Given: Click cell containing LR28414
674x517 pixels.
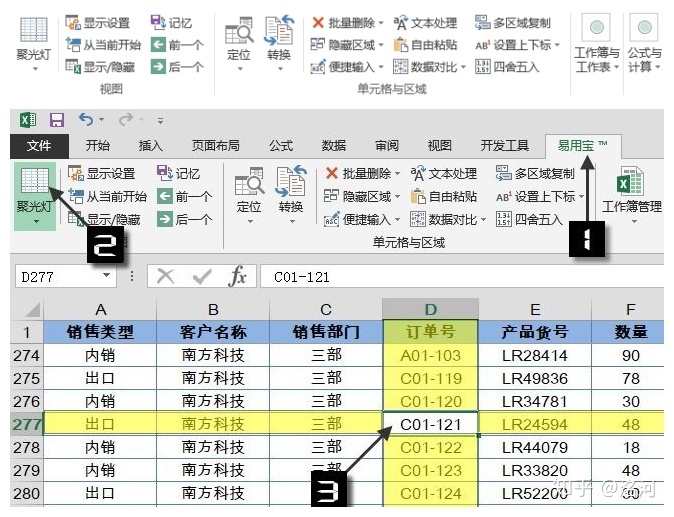Looking at the screenshot, I should coord(535,355).
